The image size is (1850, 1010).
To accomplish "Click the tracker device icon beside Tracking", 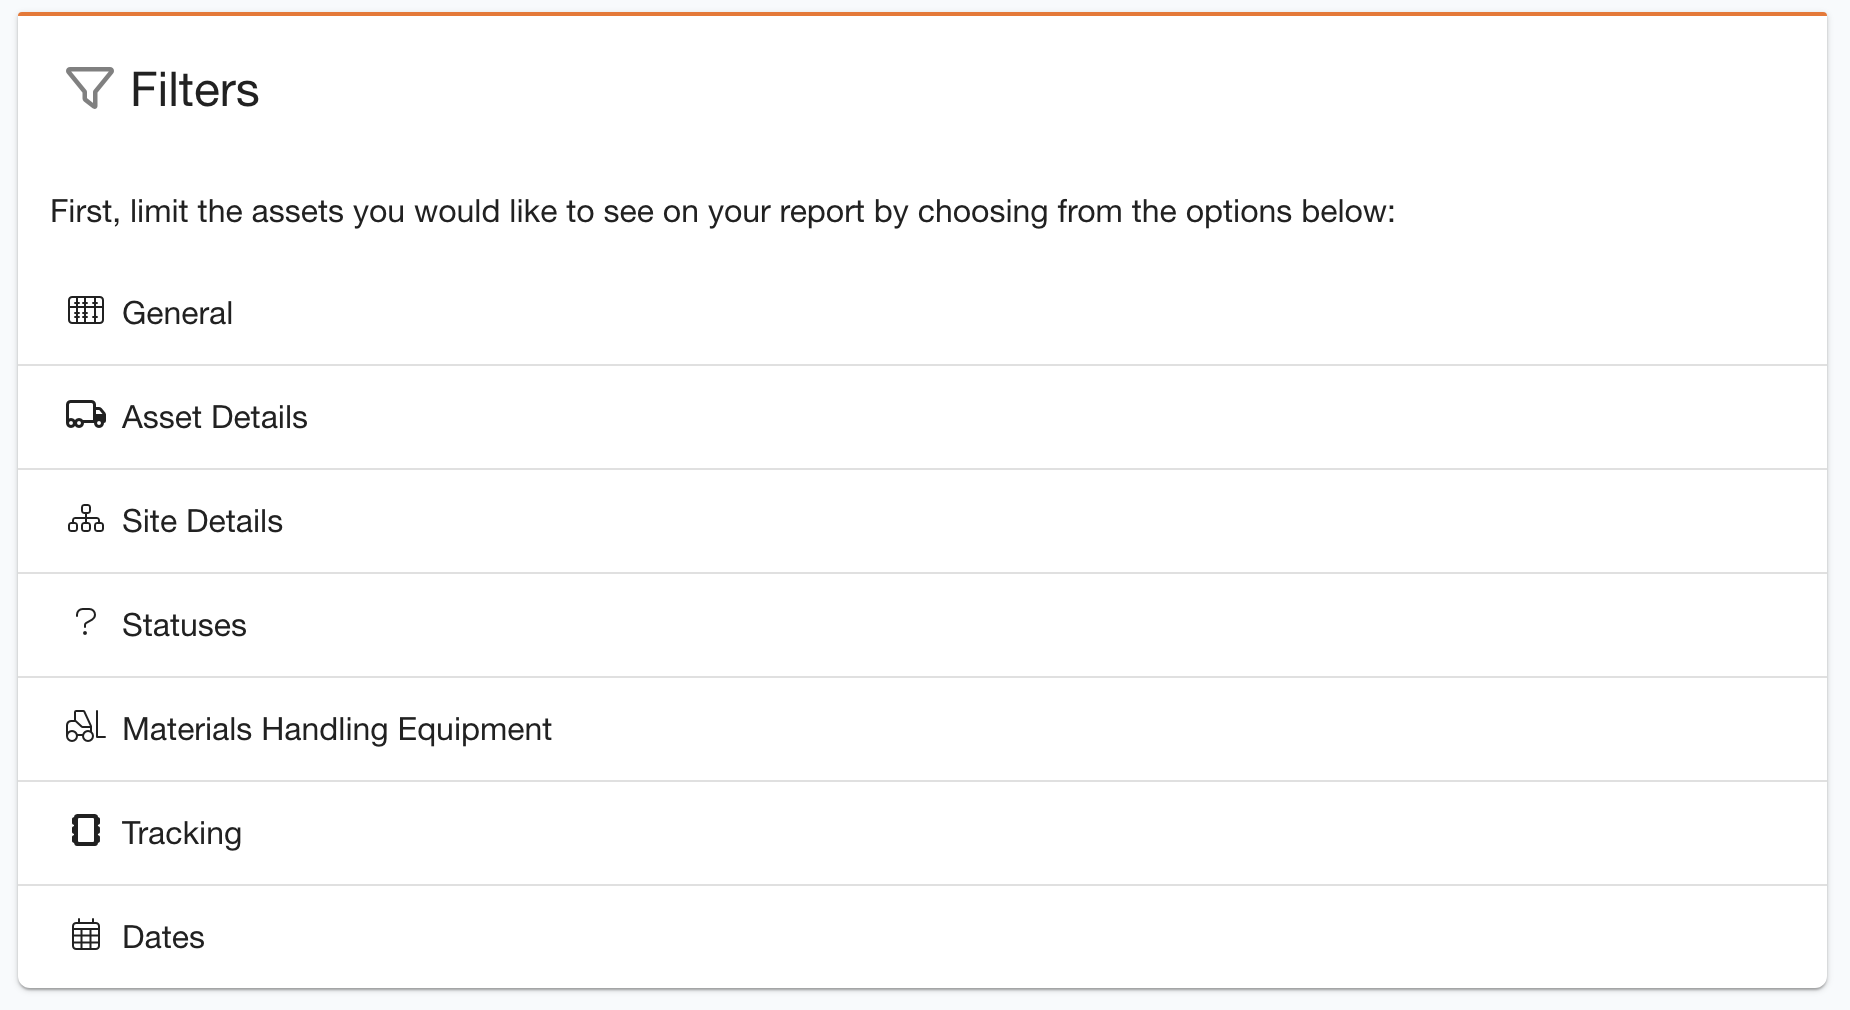I will (85, 832).
